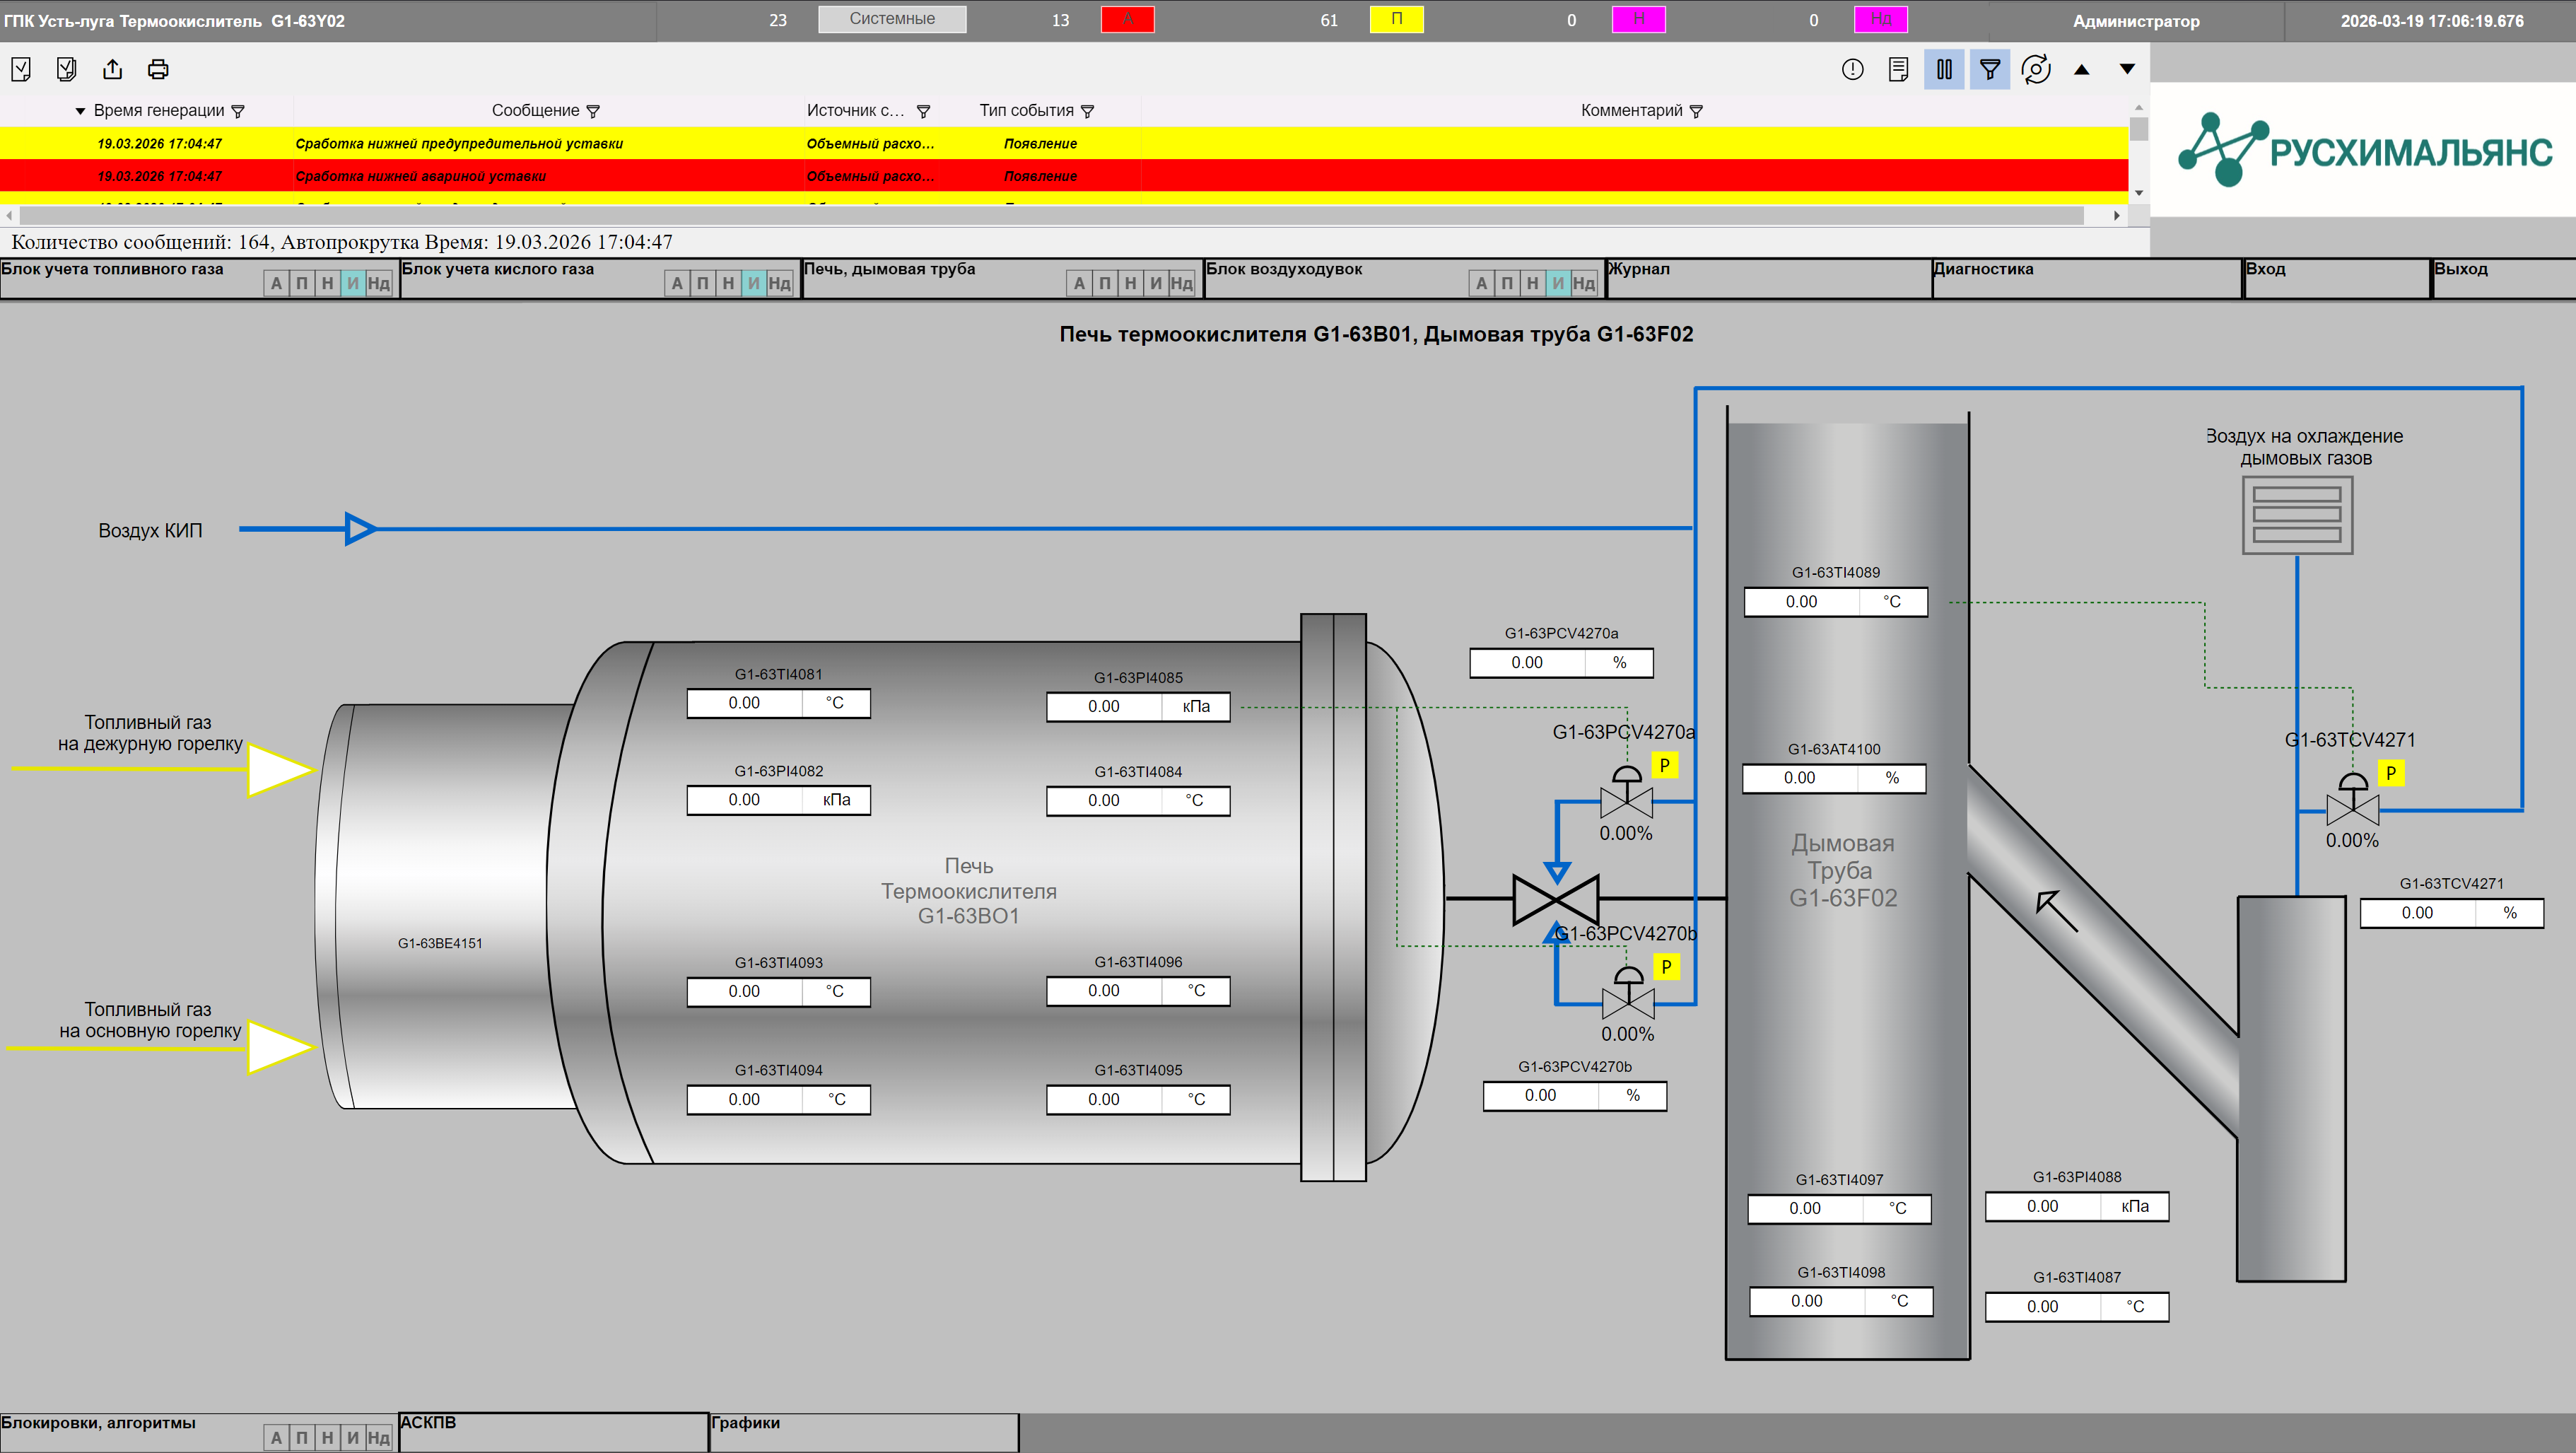Toggle sort arrow beside Время генерации

[x=80, y=111]
